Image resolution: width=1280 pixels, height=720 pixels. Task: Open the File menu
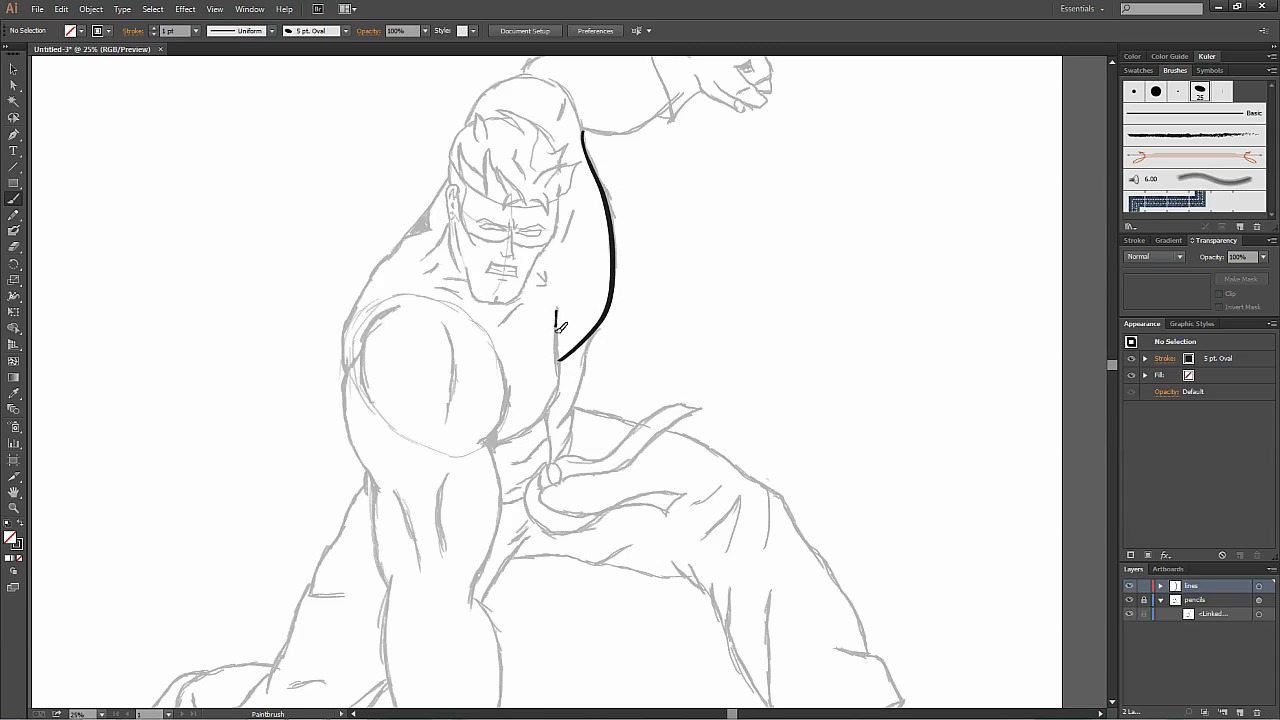pyautogui.click(x=37, y=9)
